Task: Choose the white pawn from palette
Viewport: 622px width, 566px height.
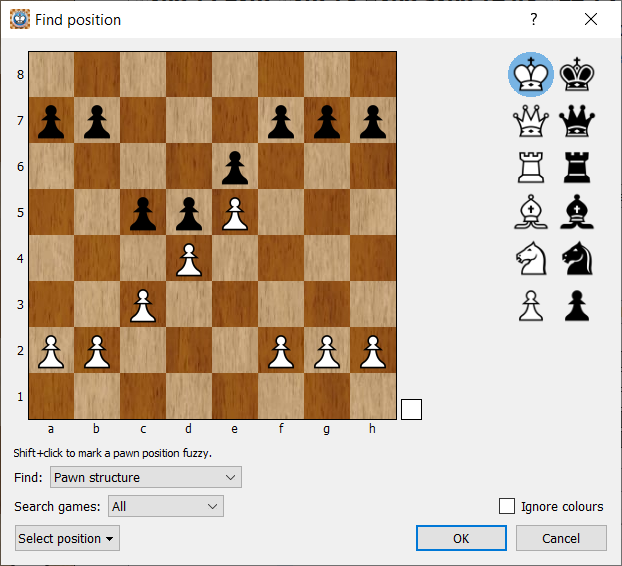Action: point(530,305)
